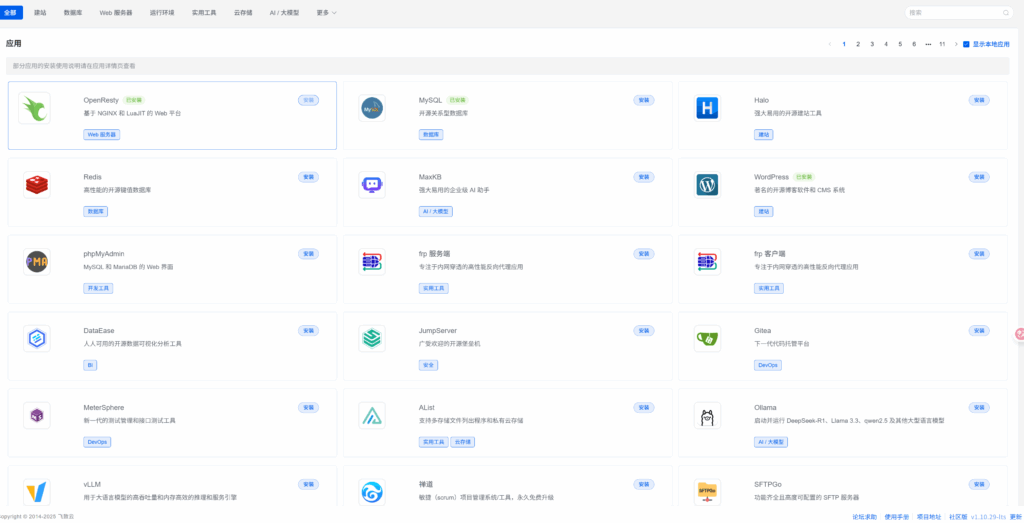The width and height of the screenshot is (1024, 523).
Task: Switch to the AI / 大模型 tab
Action: pyautogui.click(x=284, y=12)
